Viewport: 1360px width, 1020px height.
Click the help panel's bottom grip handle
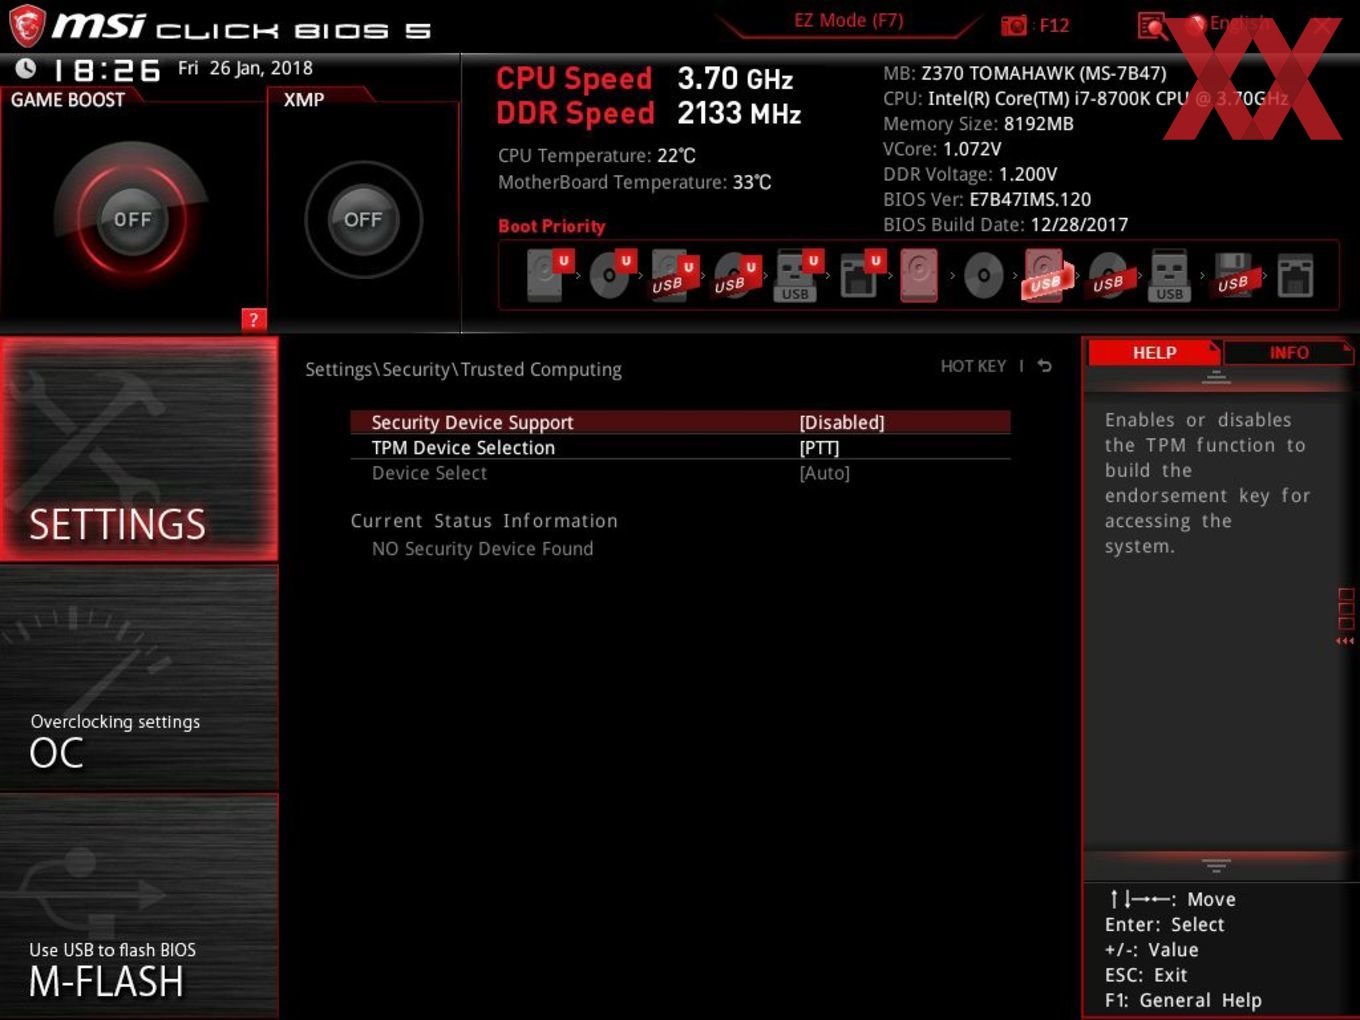pyautogui.click(x=1216, y=865)
